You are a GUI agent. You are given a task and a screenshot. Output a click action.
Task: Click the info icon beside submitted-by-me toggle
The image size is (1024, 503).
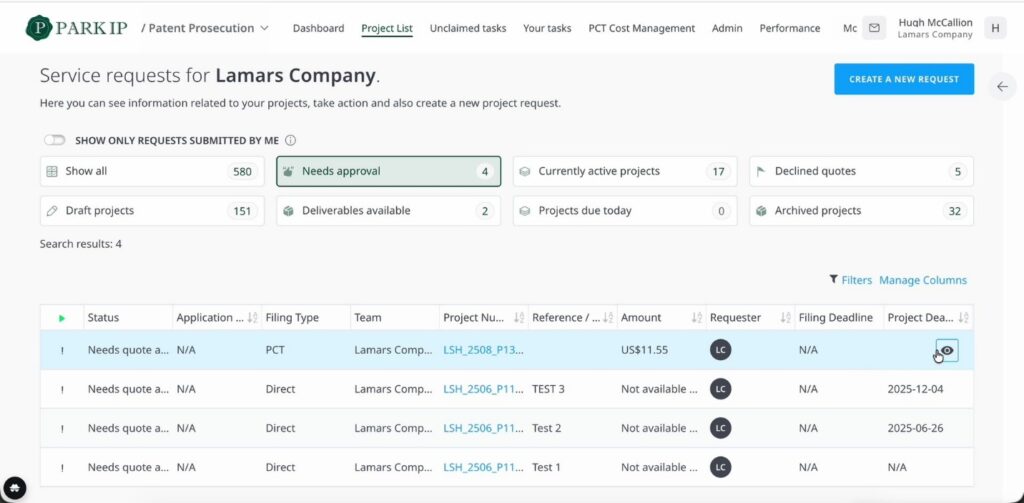coord(291,140)
